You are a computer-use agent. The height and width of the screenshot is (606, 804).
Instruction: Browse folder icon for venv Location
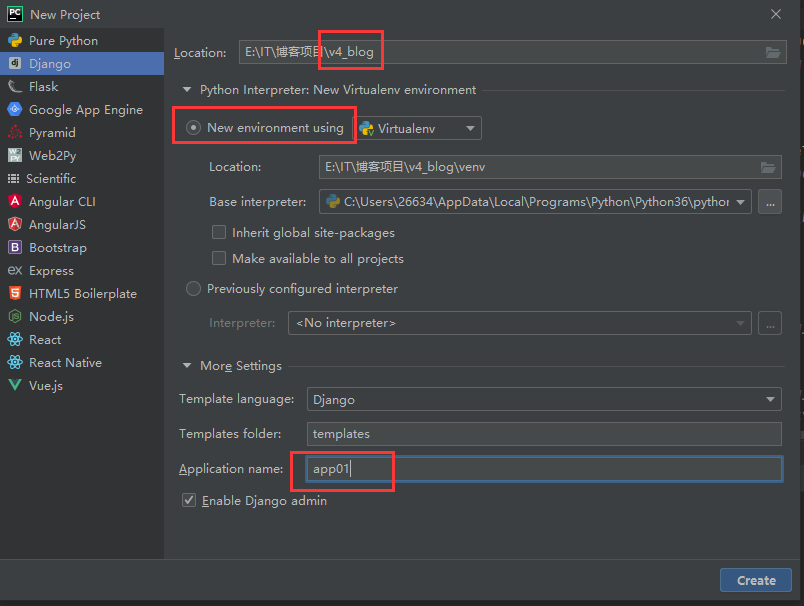(768, 167)
